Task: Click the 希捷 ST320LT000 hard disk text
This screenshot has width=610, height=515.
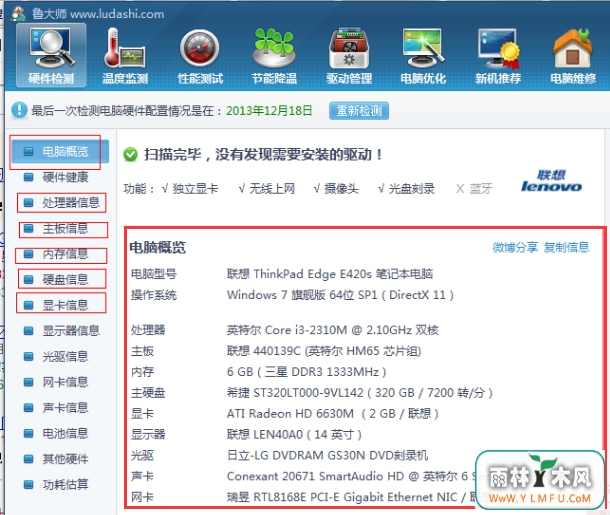Action: point(360,393)
